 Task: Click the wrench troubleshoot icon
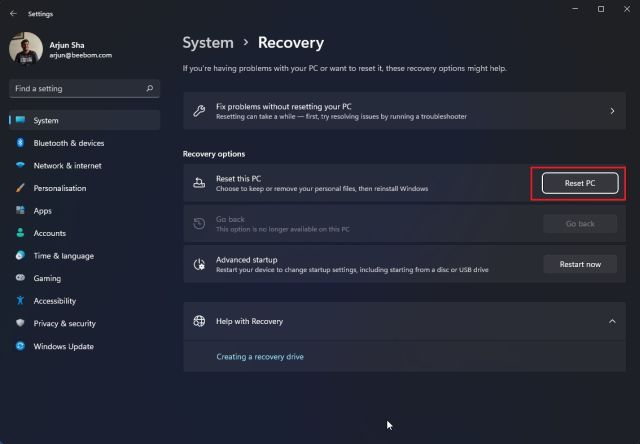tap(199, 111)
